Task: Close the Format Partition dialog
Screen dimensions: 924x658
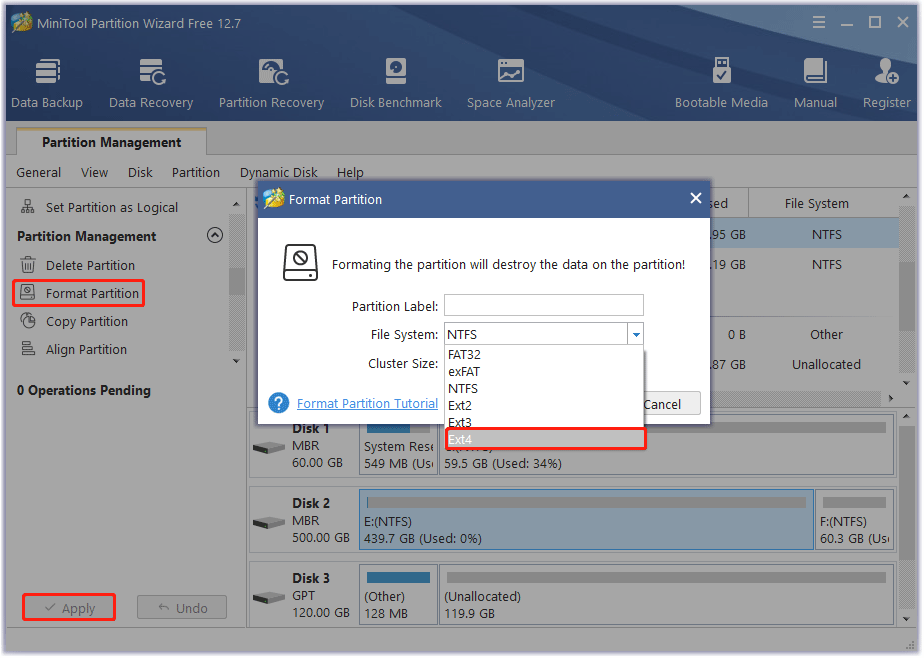Action: pyautogui.click(x=695, y=199)
